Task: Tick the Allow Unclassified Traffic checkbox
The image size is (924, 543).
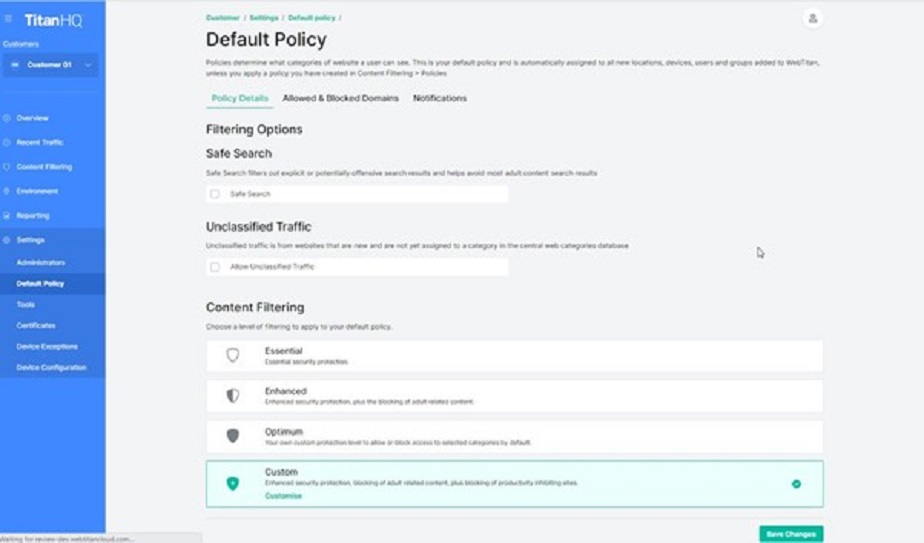Action: 215,267
